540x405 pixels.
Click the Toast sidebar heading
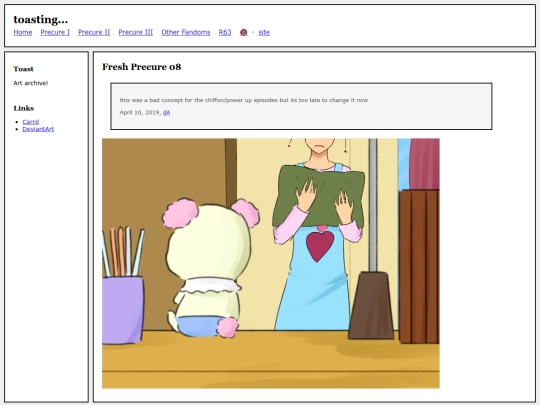[23, 69]
